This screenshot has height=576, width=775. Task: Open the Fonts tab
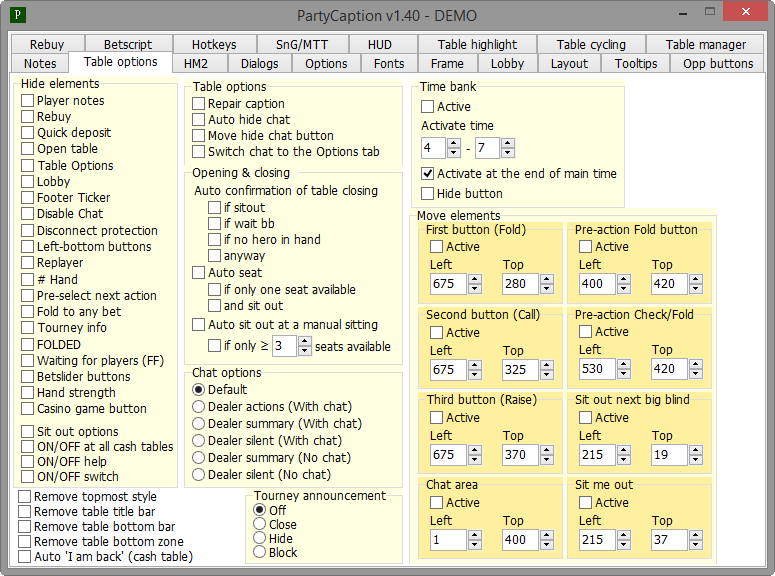(389, 63)
